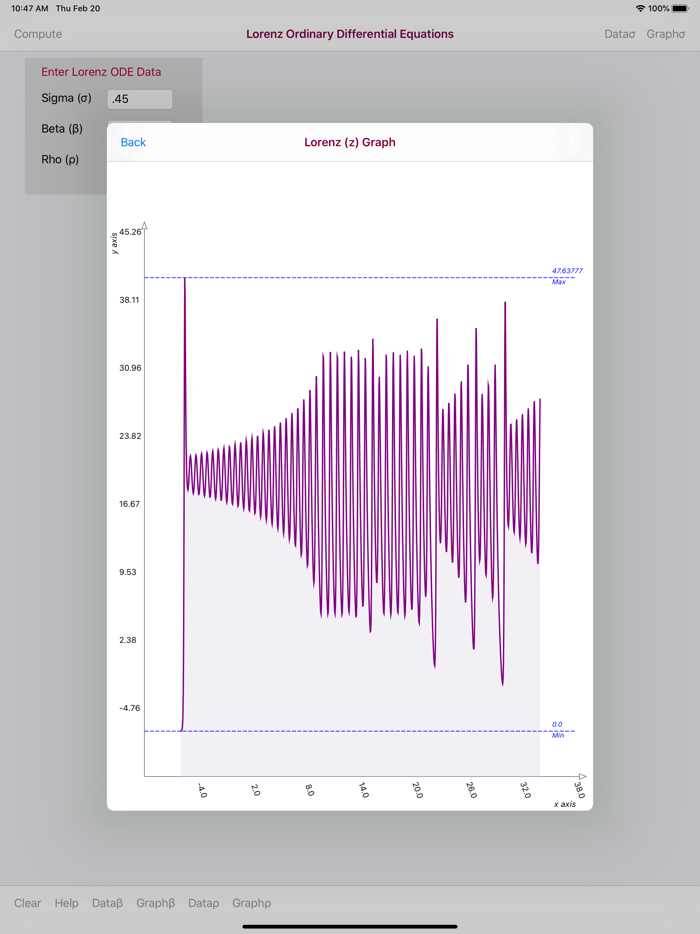This screenshot has width=700, height=934.
Task: Click the x-axis tick 14.0
Action: tap(363, 790)
